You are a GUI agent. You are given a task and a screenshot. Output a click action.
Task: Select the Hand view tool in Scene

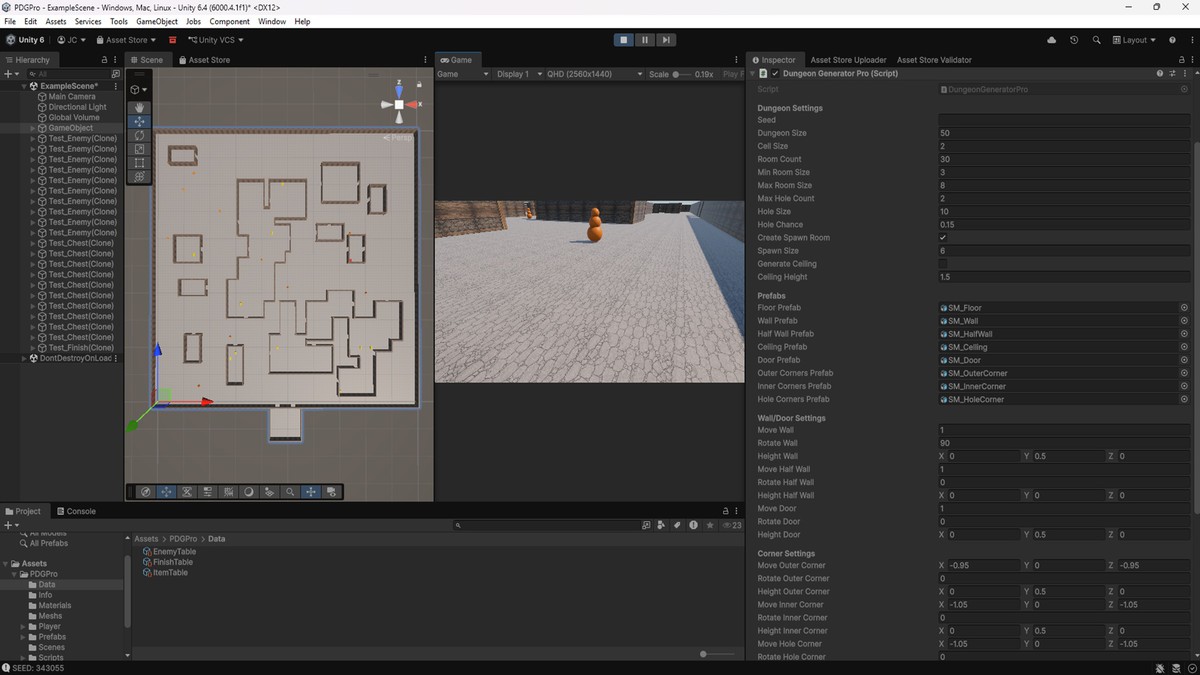point(139,107)
